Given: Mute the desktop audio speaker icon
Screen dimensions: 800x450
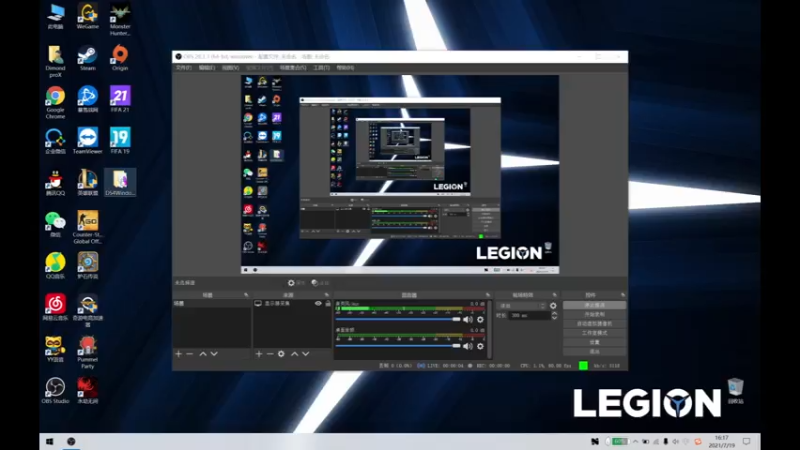Looking at the screenshot, I should point(468,346).
